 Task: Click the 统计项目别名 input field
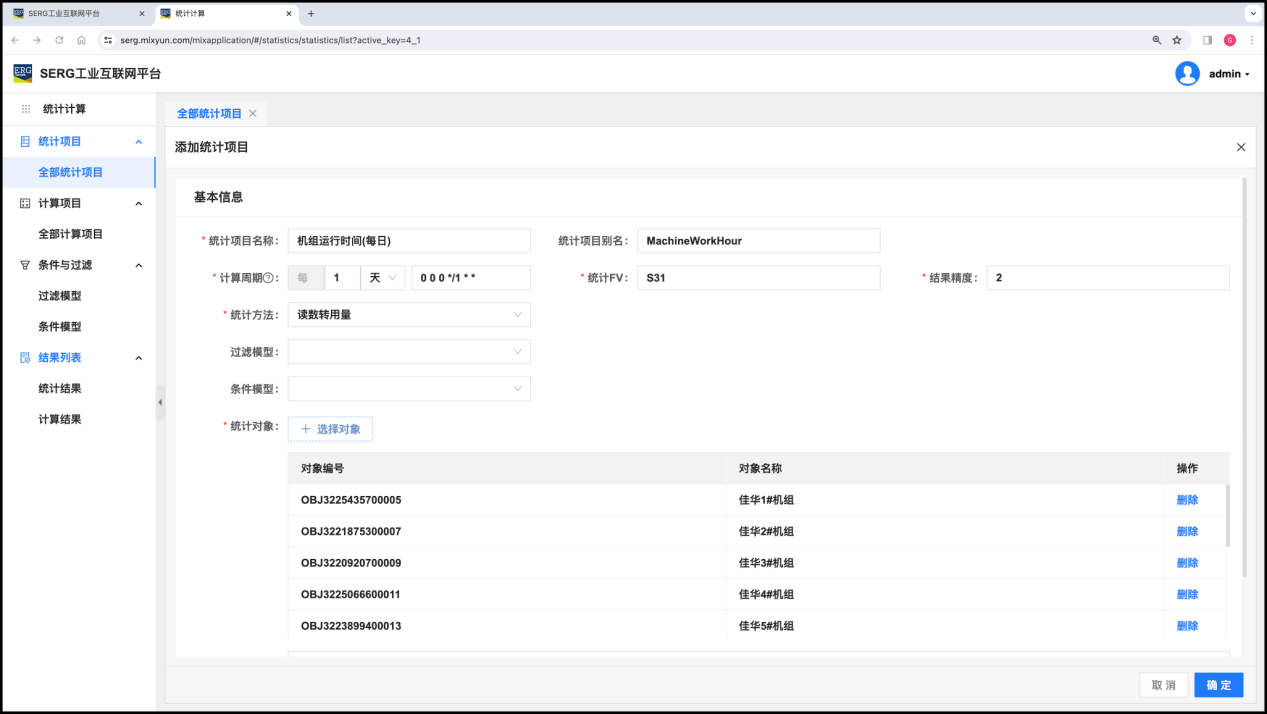tap(758, 241)
